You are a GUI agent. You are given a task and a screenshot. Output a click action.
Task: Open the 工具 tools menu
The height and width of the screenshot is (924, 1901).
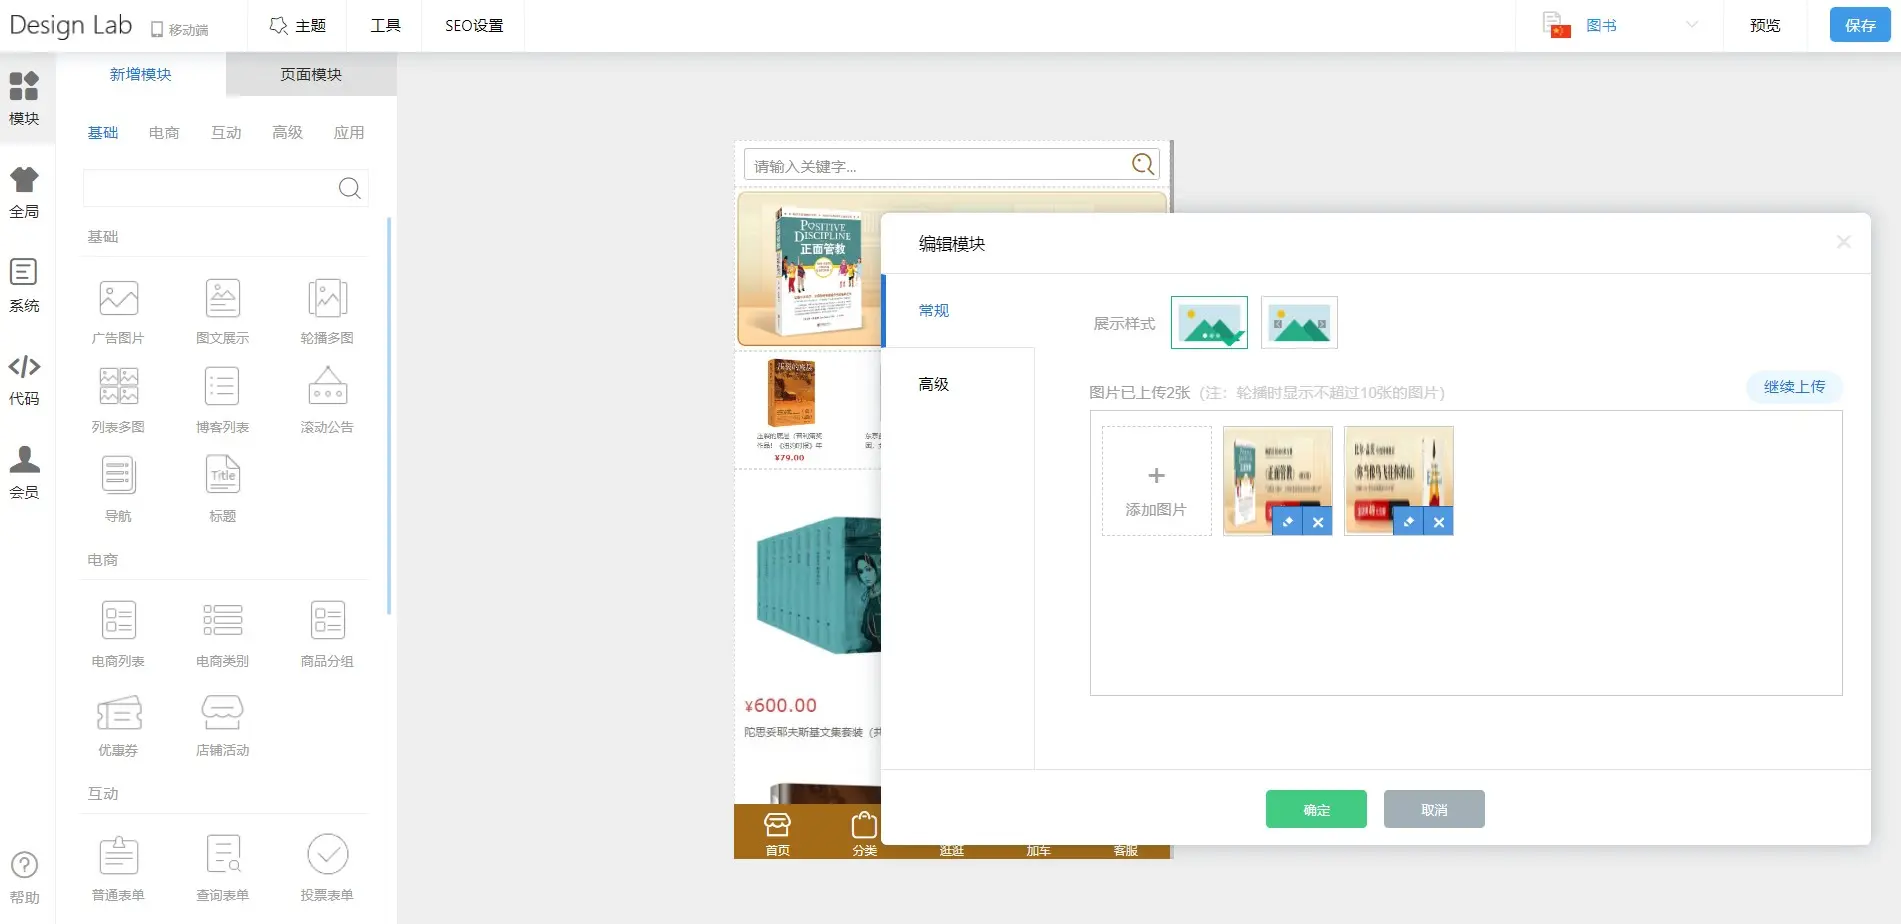[x=385, y=25]
